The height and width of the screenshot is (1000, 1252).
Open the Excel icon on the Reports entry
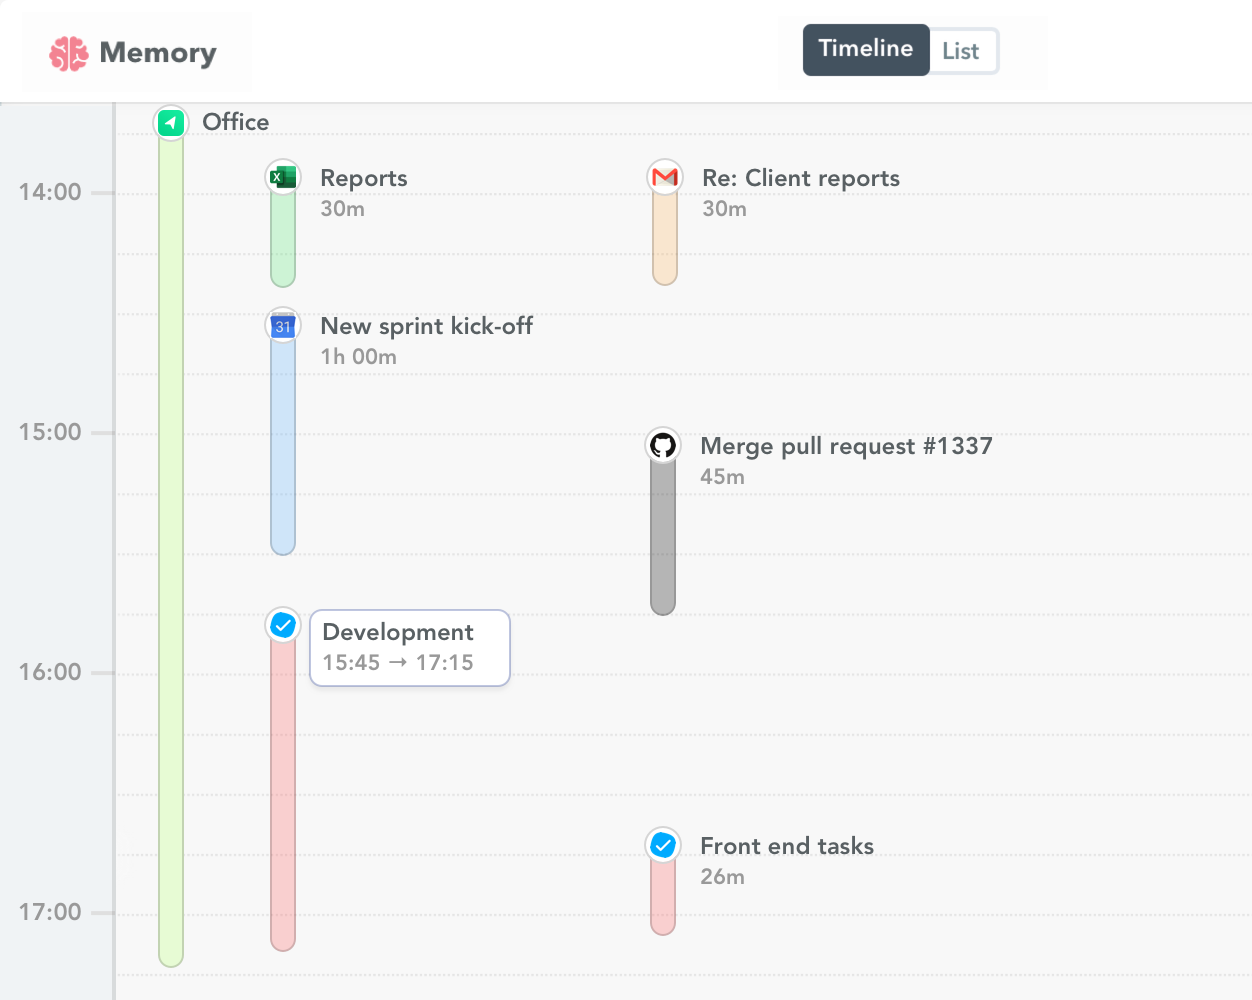[x=283, y=176]
